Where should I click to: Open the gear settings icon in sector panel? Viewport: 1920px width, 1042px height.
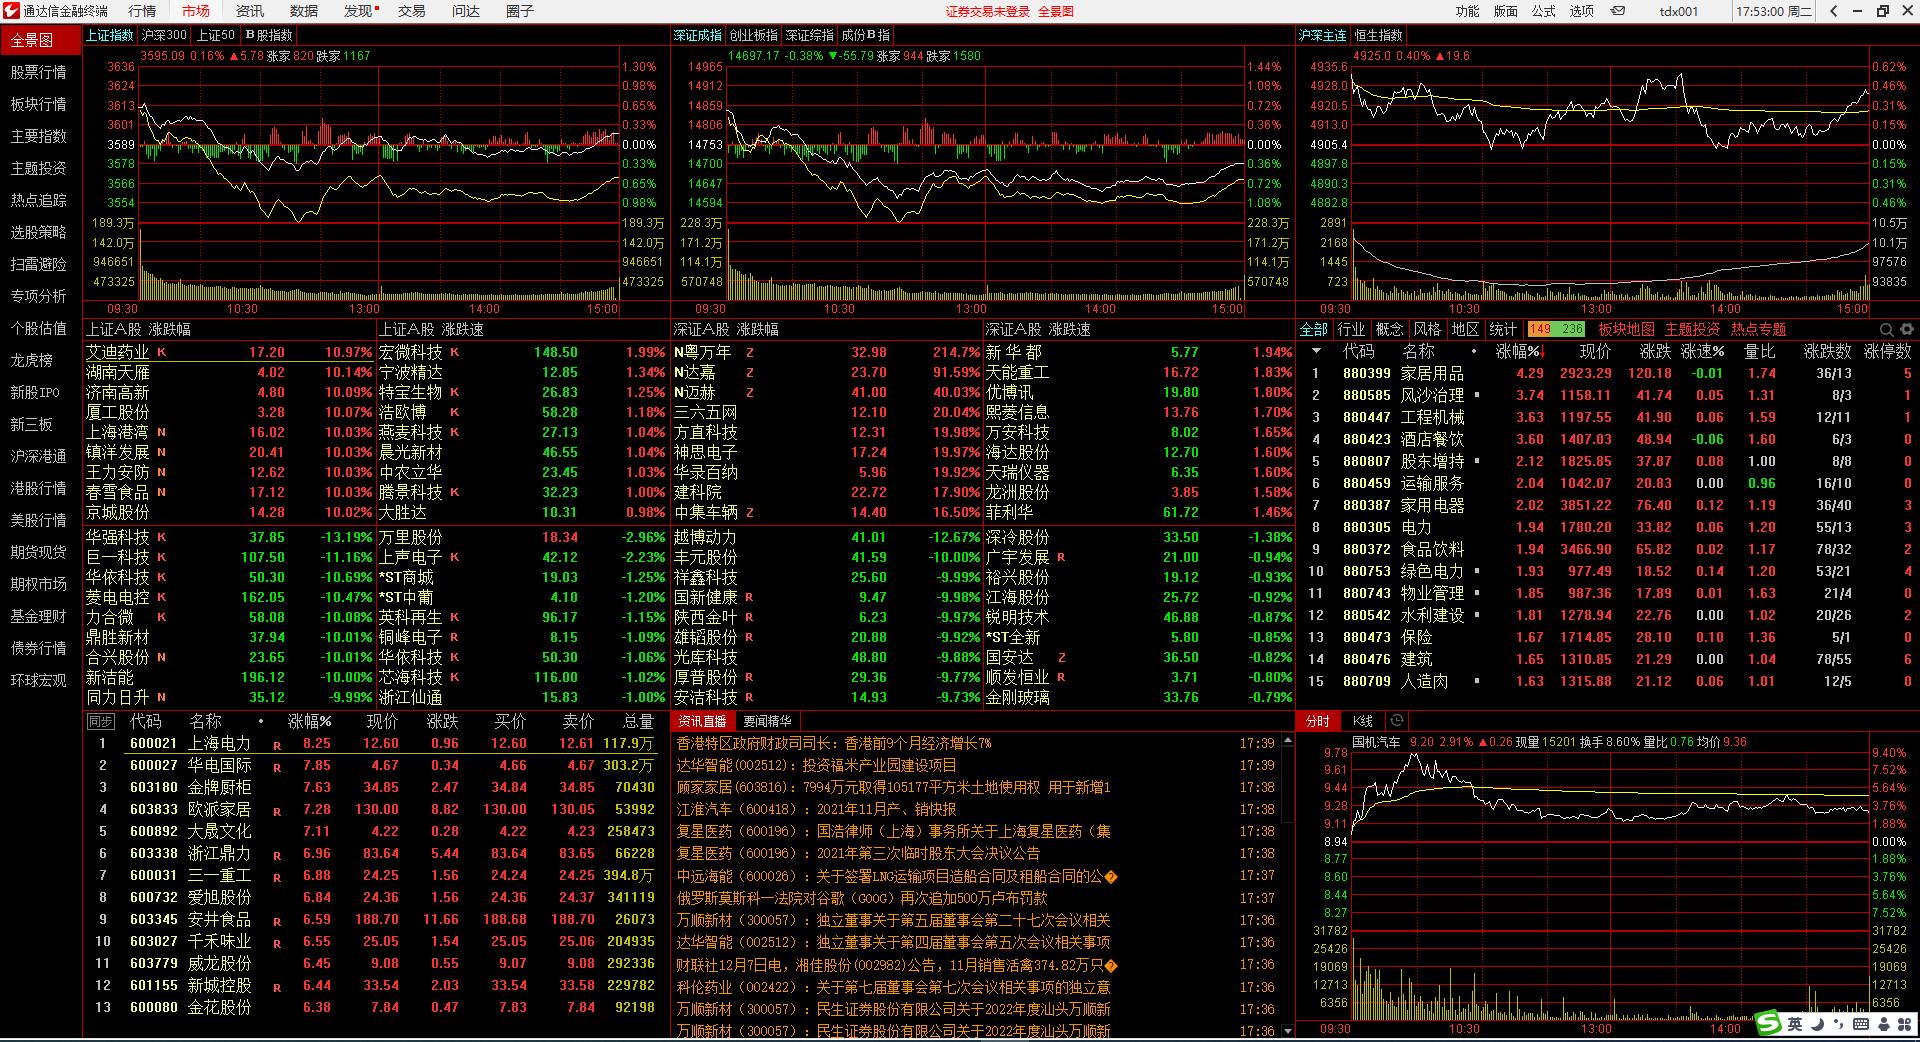click(1907, 329)
